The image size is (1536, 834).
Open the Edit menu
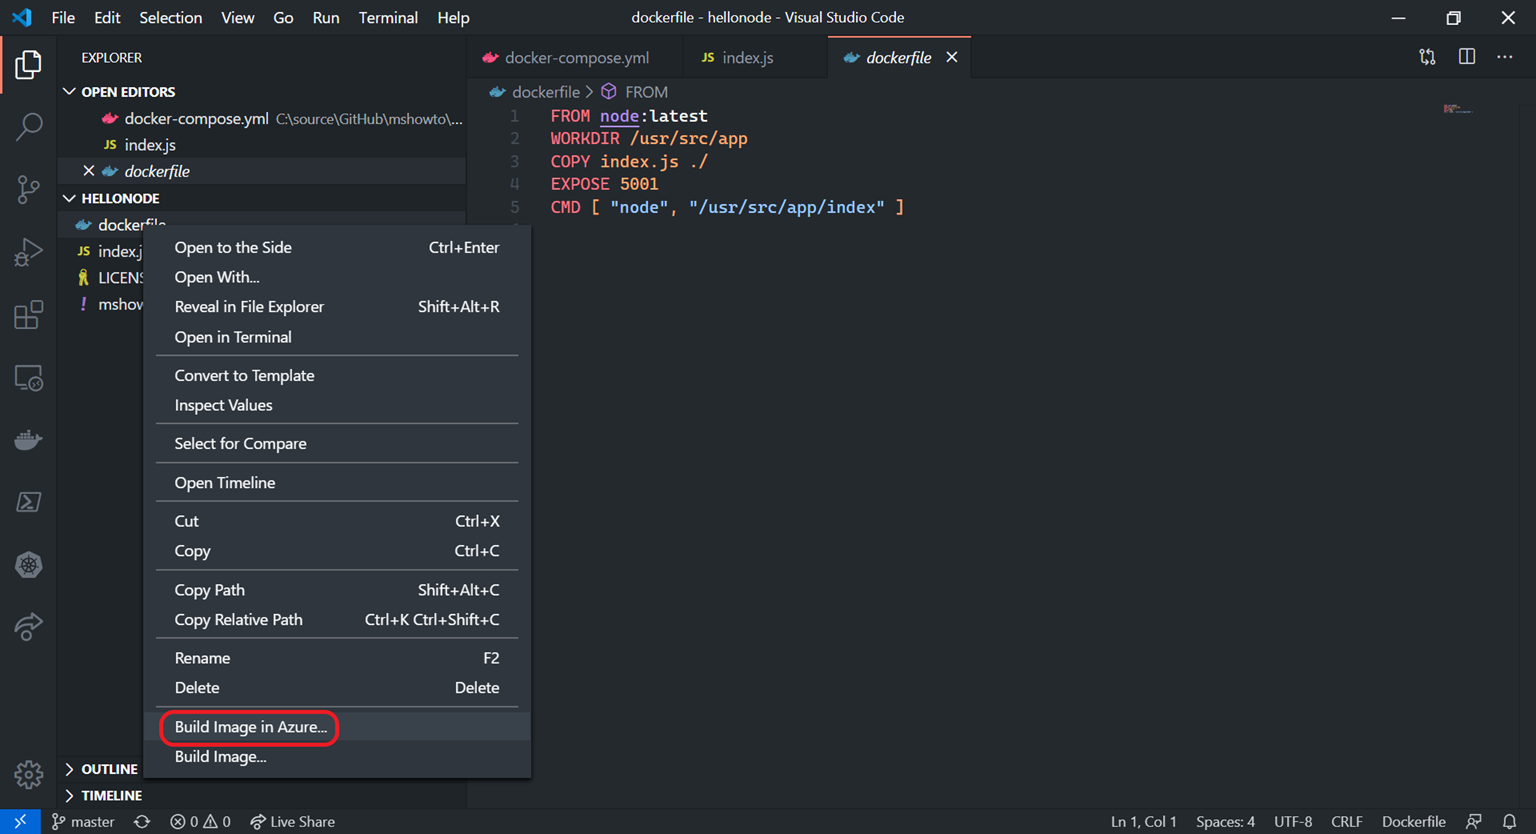[x=107, y=17]
